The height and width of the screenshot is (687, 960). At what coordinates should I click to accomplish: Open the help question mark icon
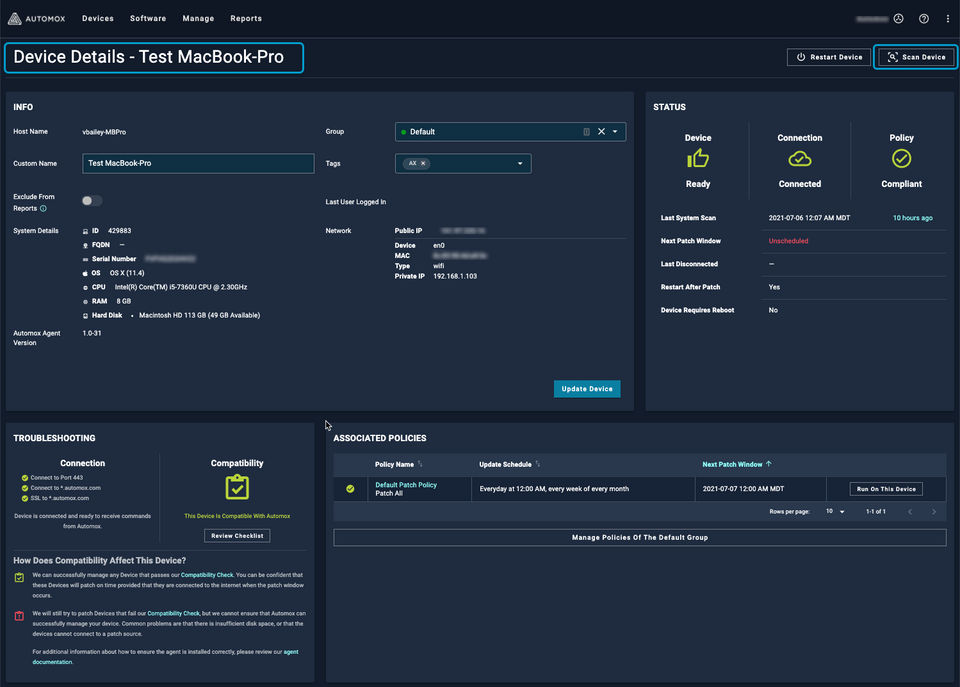pos(923,18)
